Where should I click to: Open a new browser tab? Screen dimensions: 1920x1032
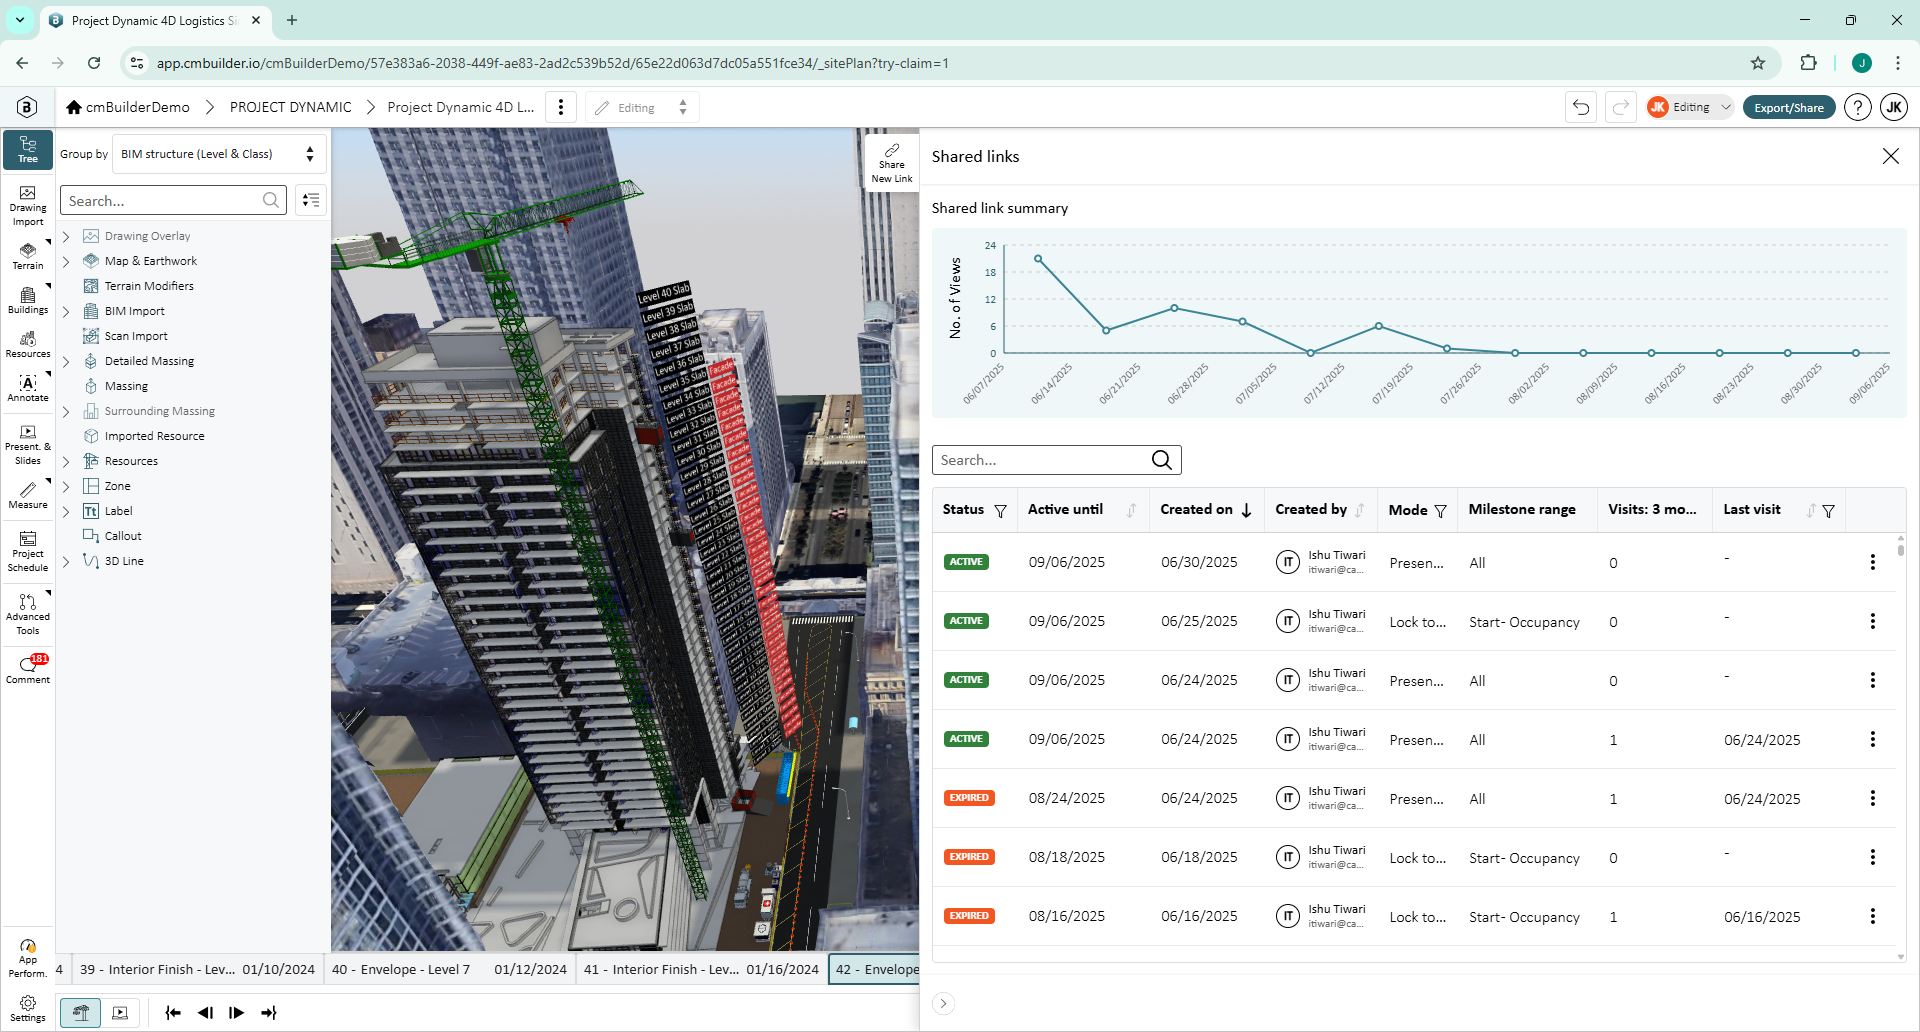coord(292,20)
